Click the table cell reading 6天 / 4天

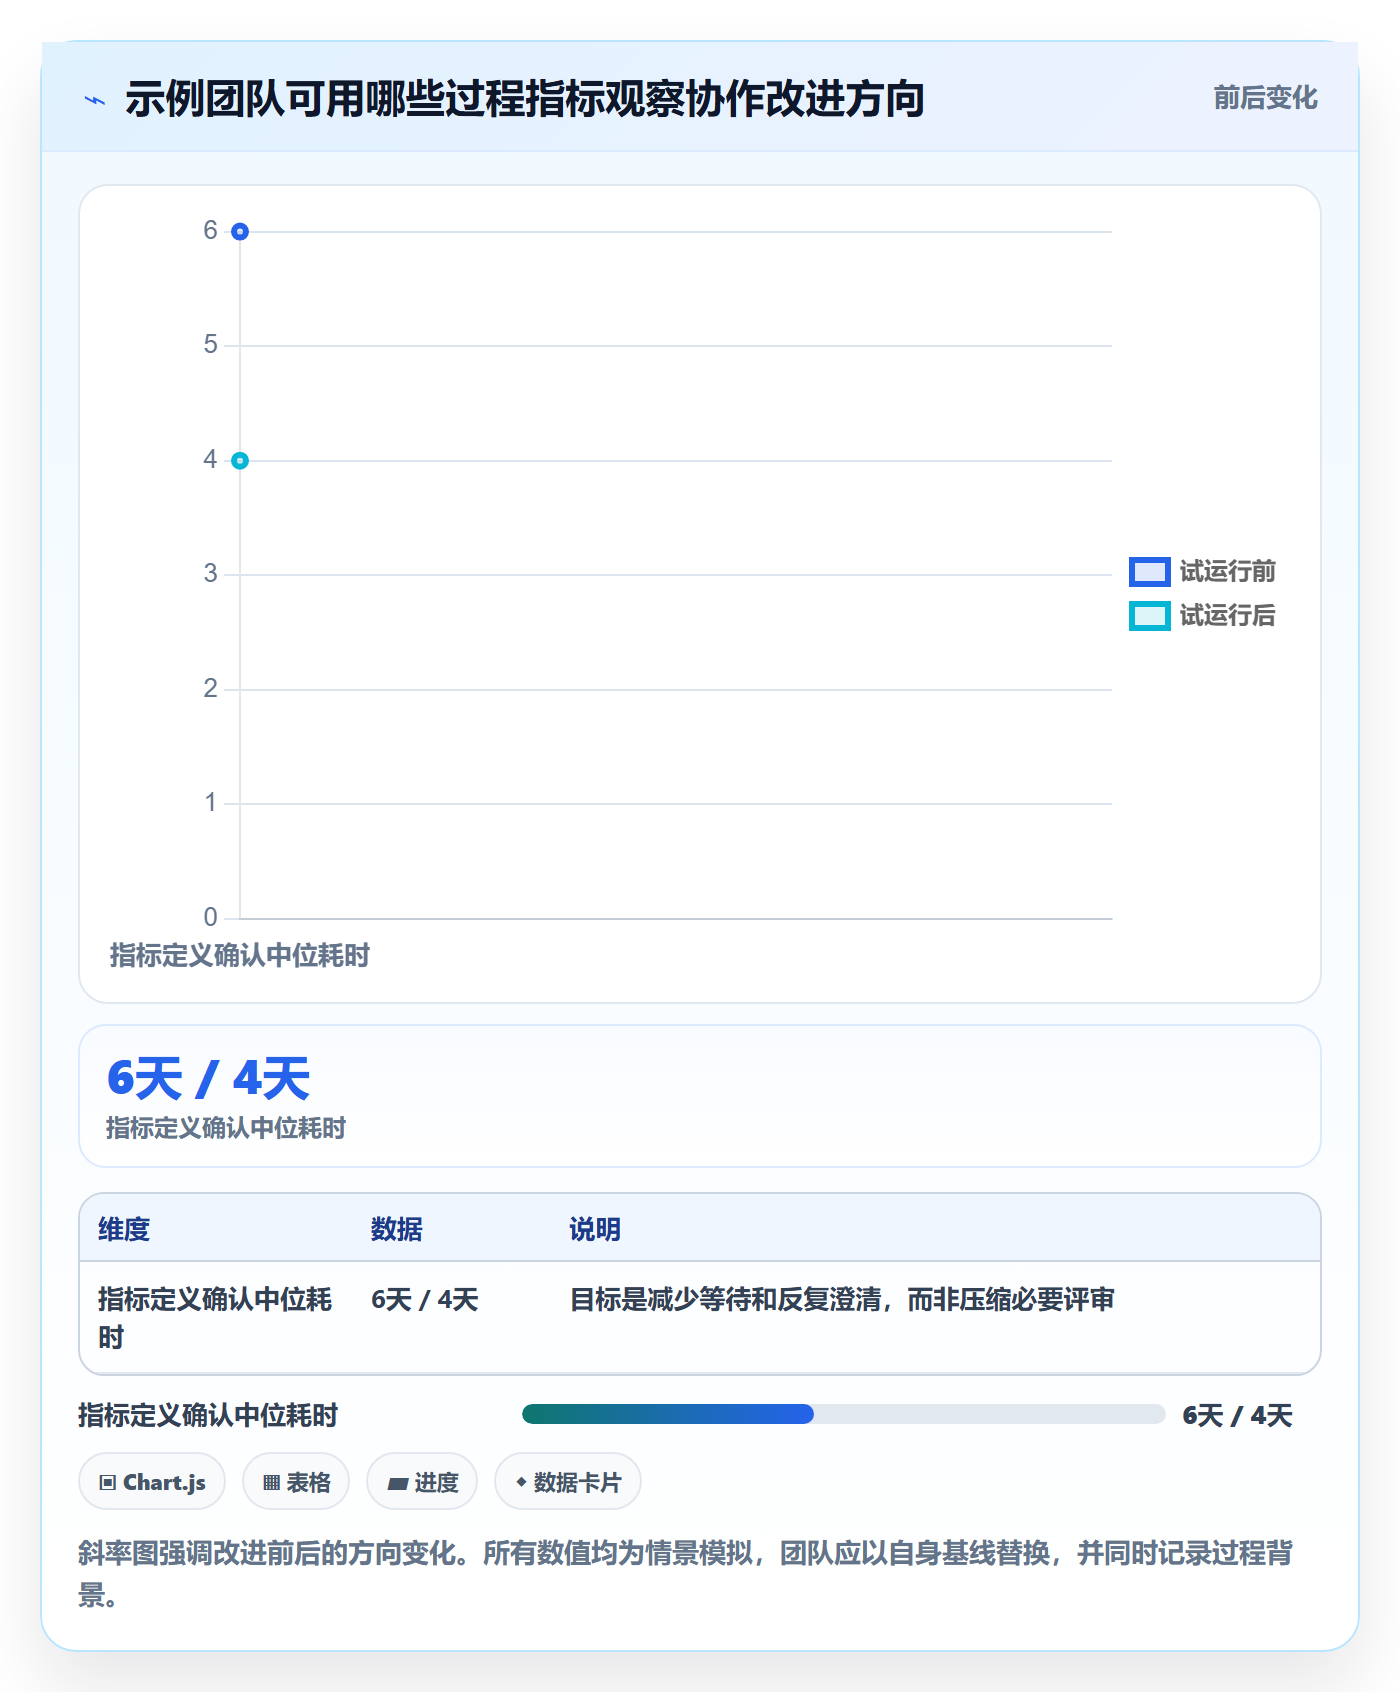click(425, 1299)
